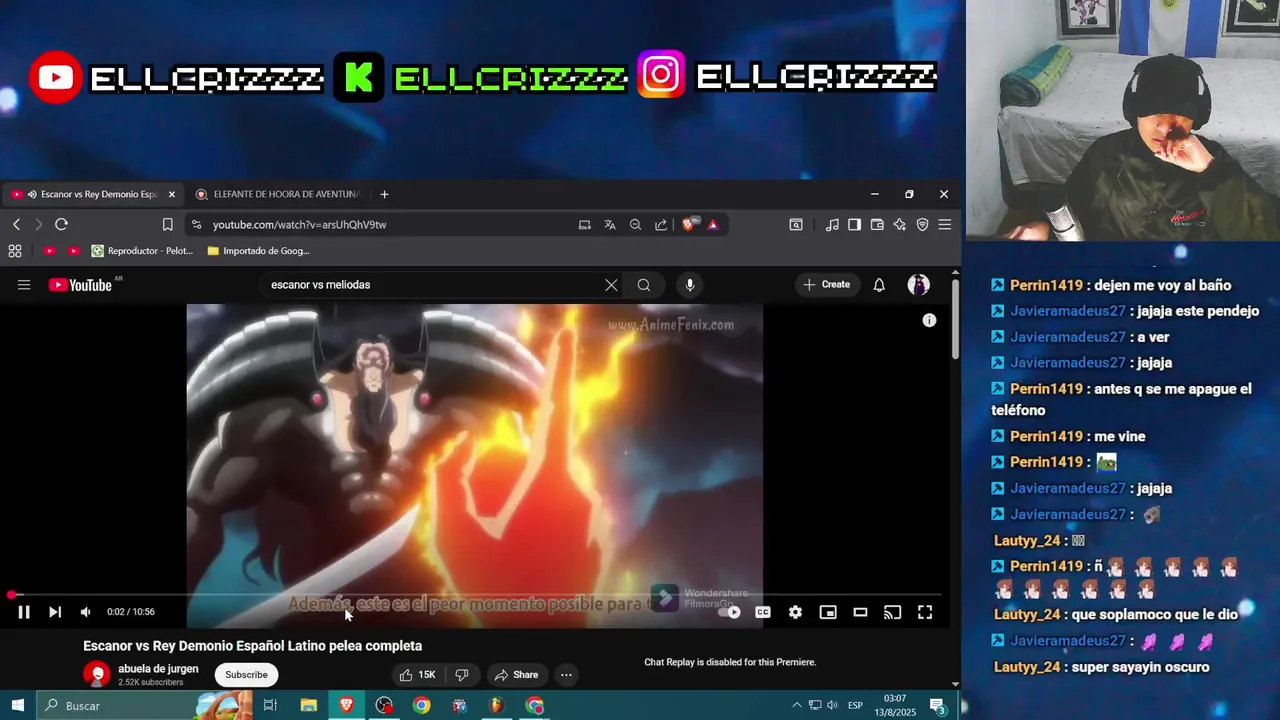Open the video info card icon
Screen dimensions: 1280x720
pyautogui.click(x=929, y=320)
